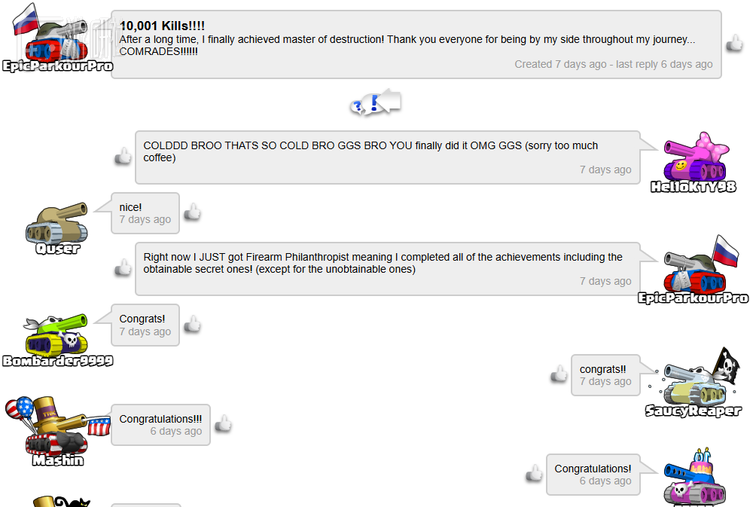
Task: Like Quser's 'nice!' comment
Action: (x=193, y=212)
